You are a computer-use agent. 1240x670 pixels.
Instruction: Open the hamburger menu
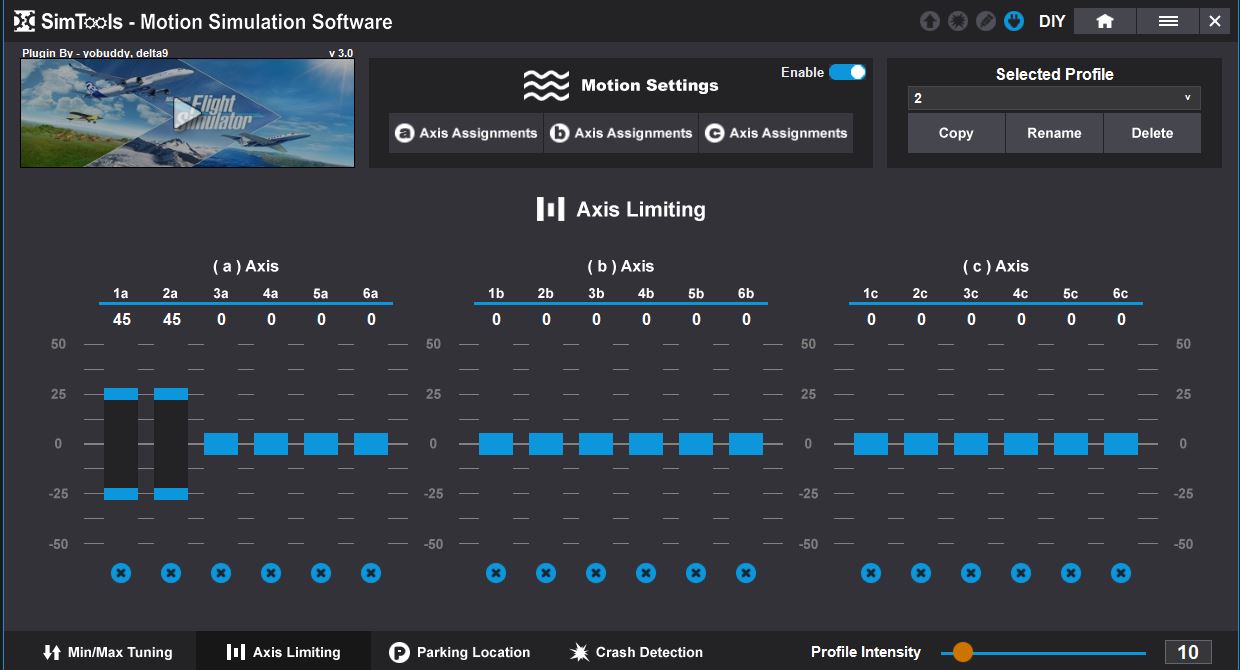(x=1167, y=21)
